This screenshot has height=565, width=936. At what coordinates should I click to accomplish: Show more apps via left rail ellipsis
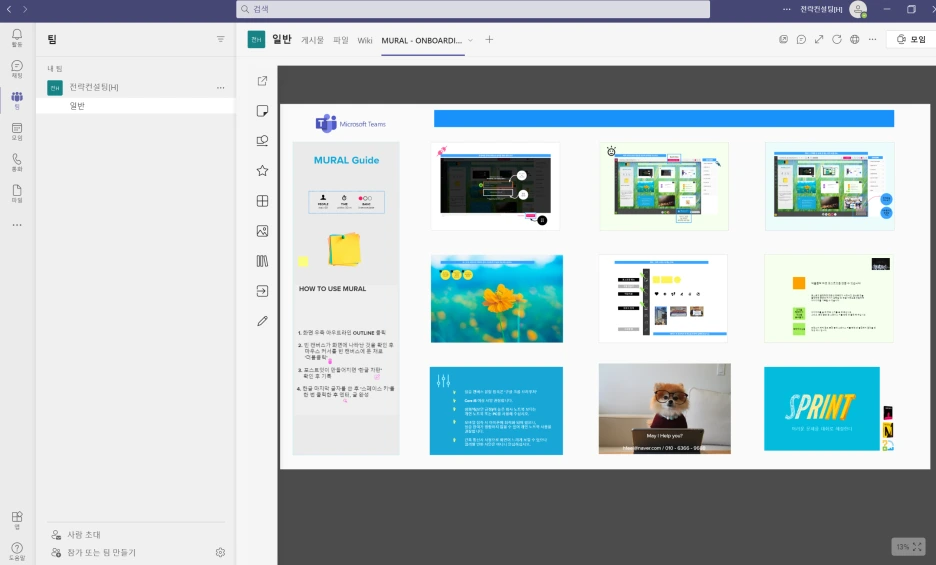[17, 225]
